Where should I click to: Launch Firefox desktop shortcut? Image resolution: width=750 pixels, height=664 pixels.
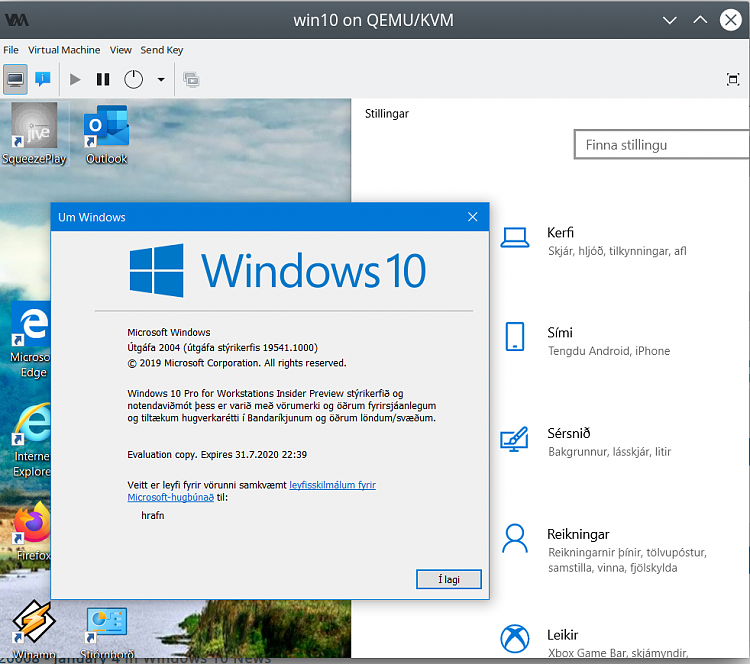(33, 532)
